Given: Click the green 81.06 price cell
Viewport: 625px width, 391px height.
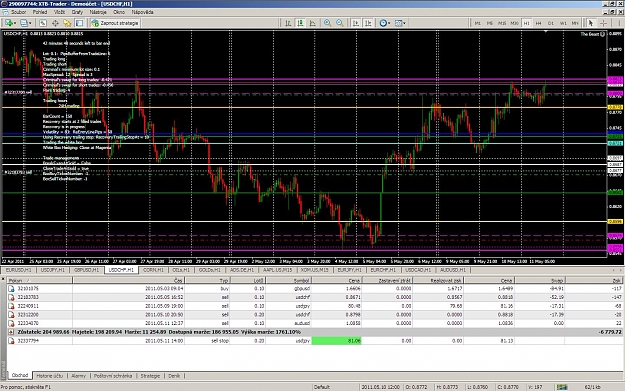Looking at the screenshot, I should 336,341.
